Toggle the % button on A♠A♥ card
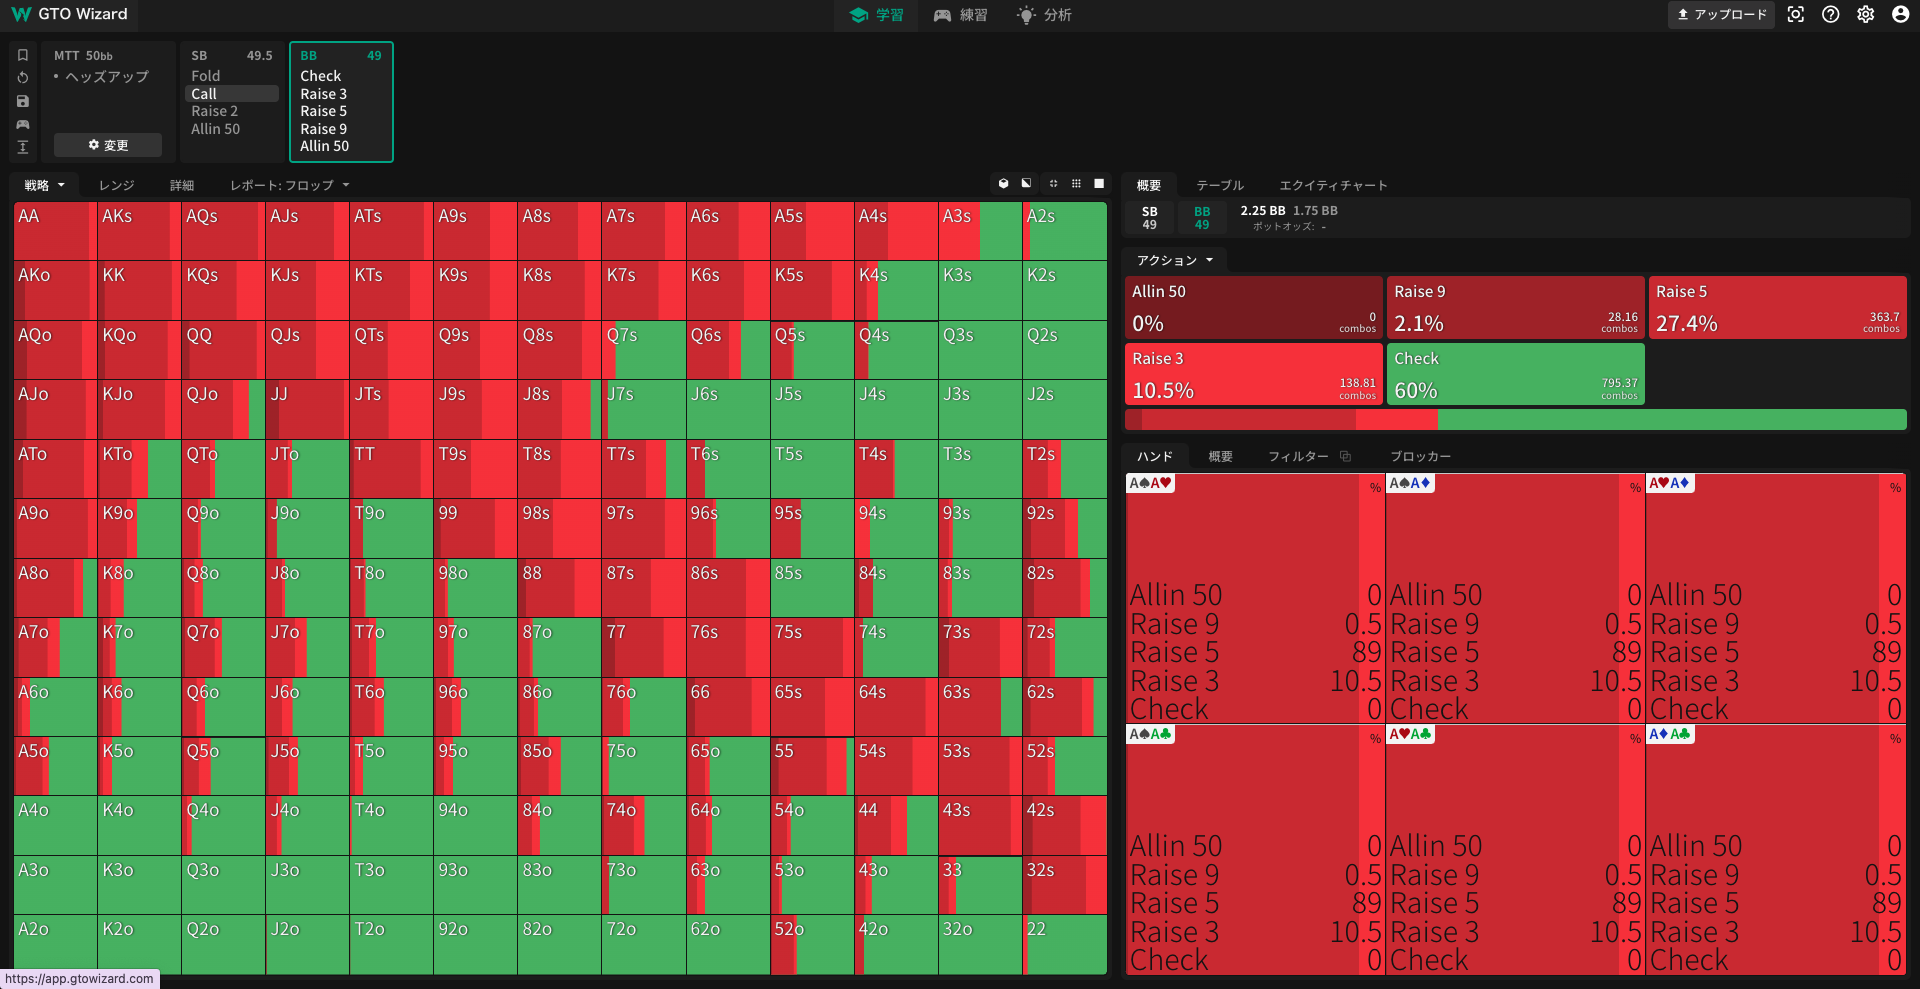The width and height of the screenshot is (1920, 989). 1375,488
